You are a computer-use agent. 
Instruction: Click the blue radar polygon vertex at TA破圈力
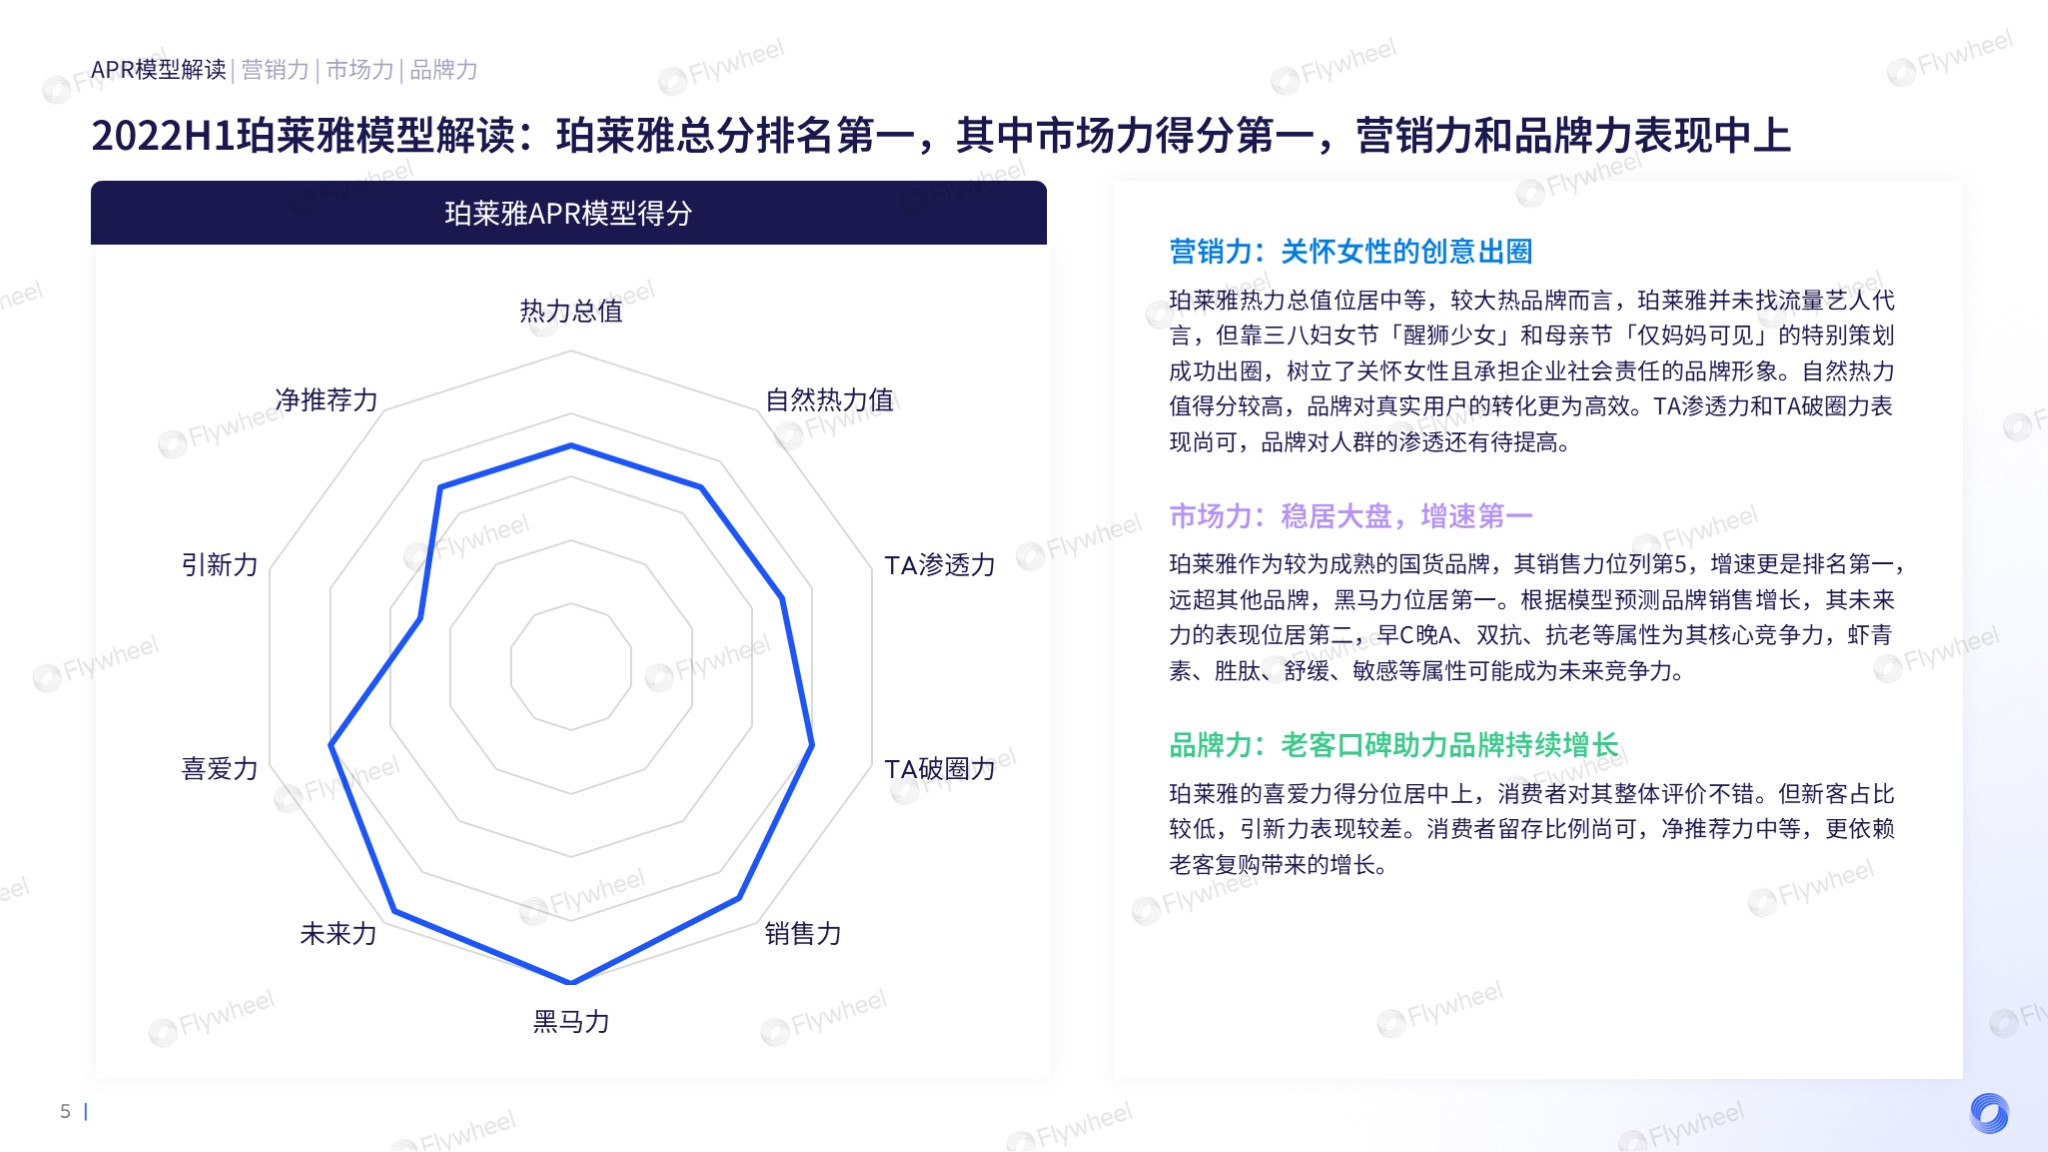(812, 745)
